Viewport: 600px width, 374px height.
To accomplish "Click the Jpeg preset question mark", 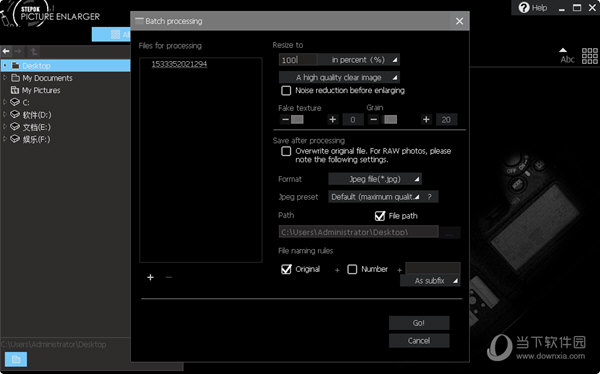I will coord(430,196).
